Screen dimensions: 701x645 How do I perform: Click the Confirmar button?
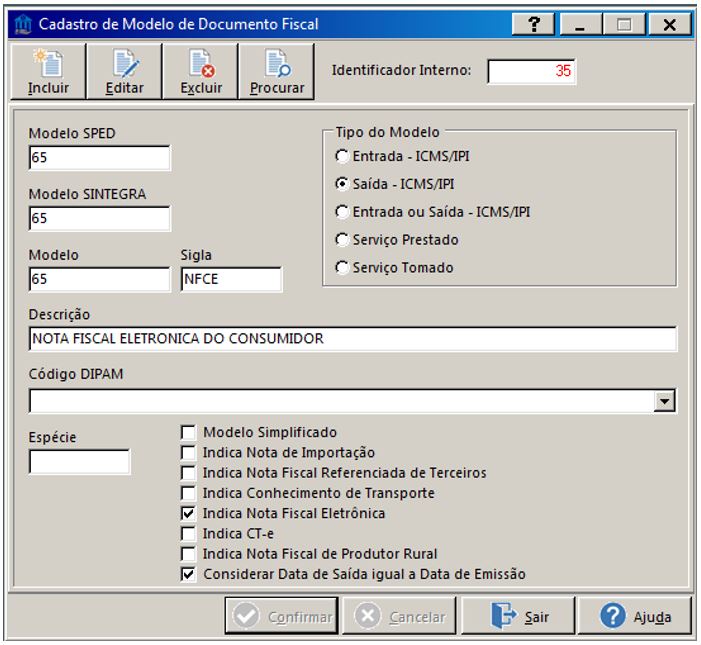click(281, 616)
